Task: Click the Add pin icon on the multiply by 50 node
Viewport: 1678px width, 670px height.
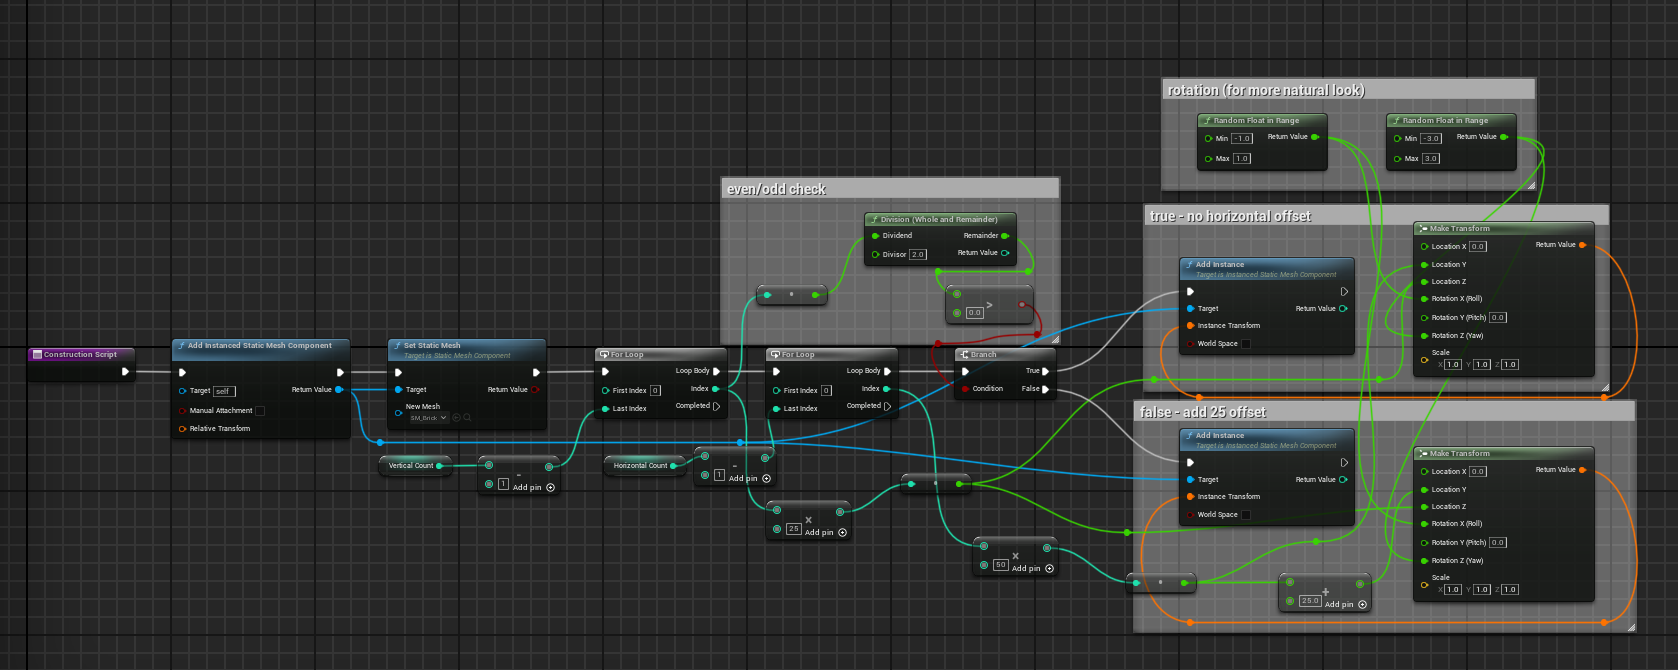Action: 1049,568
